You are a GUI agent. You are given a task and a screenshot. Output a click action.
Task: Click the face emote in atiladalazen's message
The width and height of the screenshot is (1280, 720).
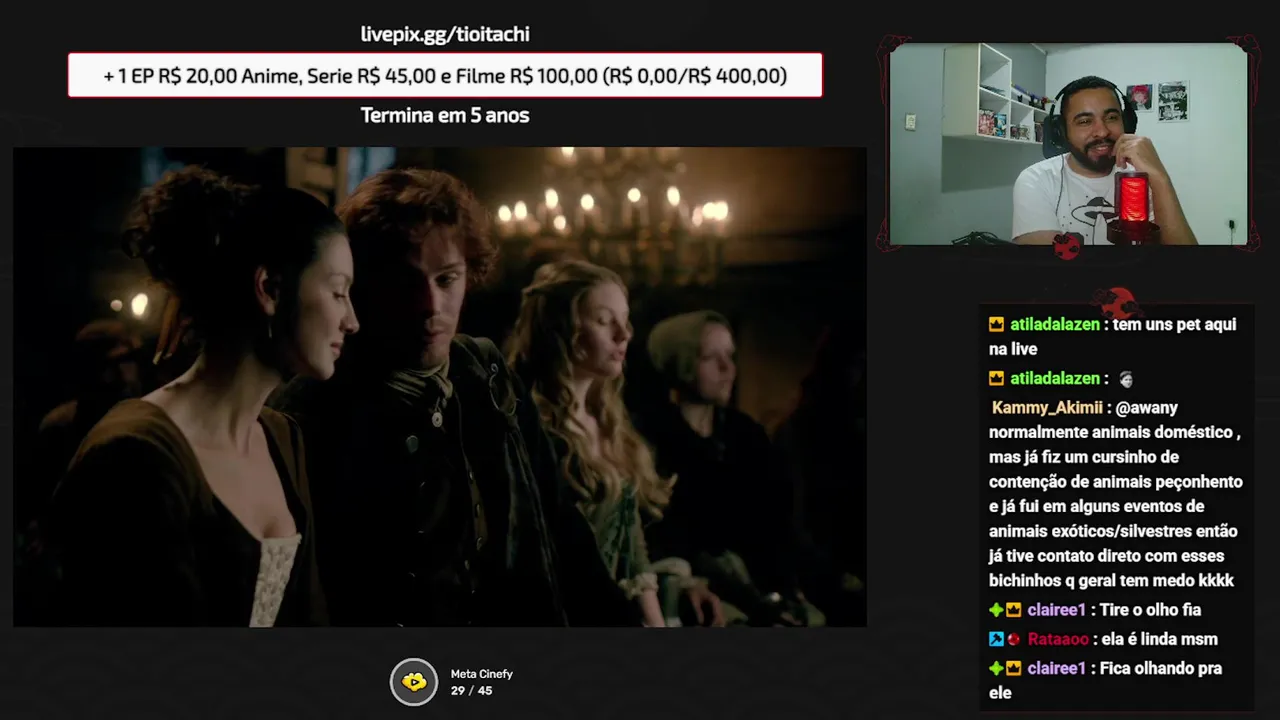coord(1126,379)
